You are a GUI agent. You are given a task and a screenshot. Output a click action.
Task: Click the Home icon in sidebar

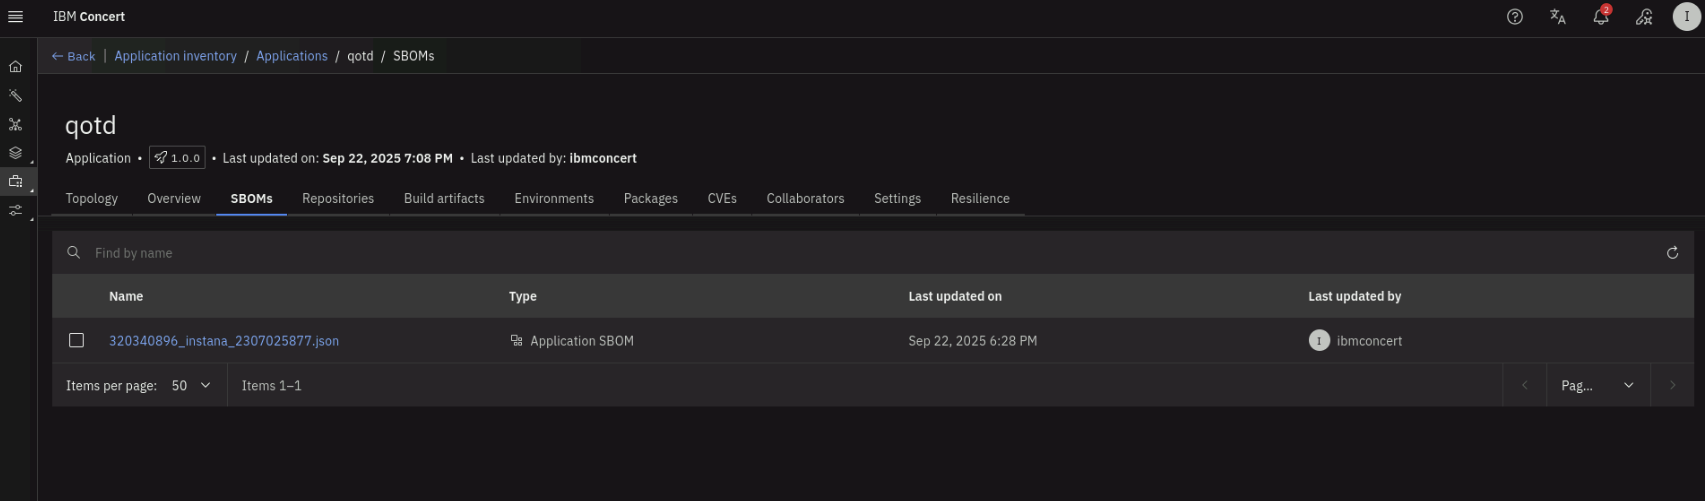(15, 67)
